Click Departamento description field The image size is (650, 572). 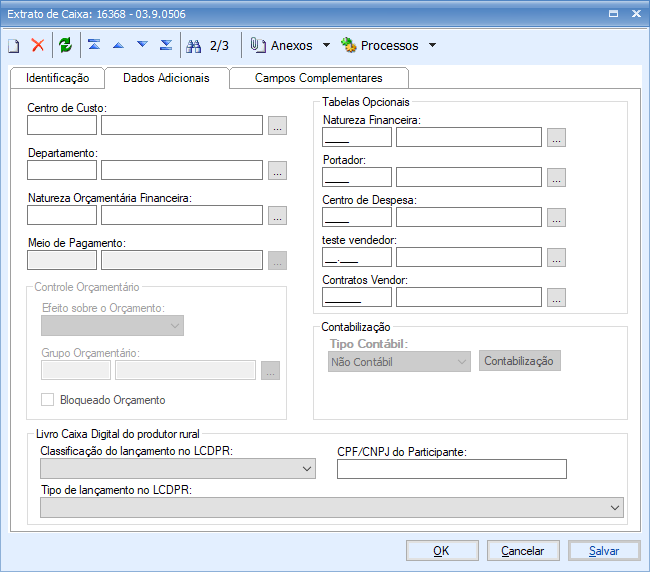click(x=182, y=170)
